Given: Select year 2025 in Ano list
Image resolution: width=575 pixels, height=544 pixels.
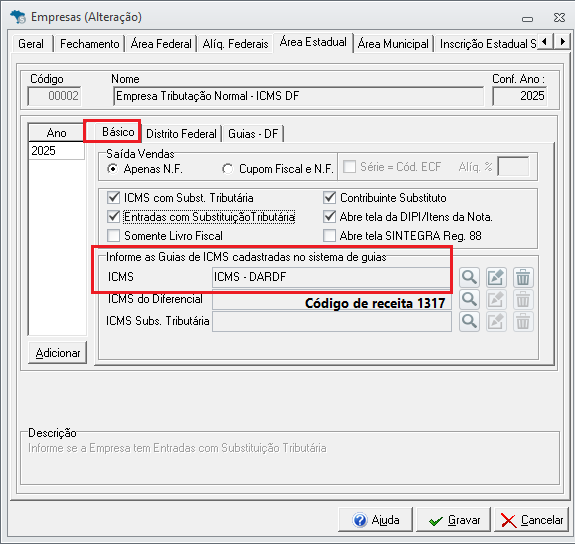Looking at the screenshot, I should point(56,151).
